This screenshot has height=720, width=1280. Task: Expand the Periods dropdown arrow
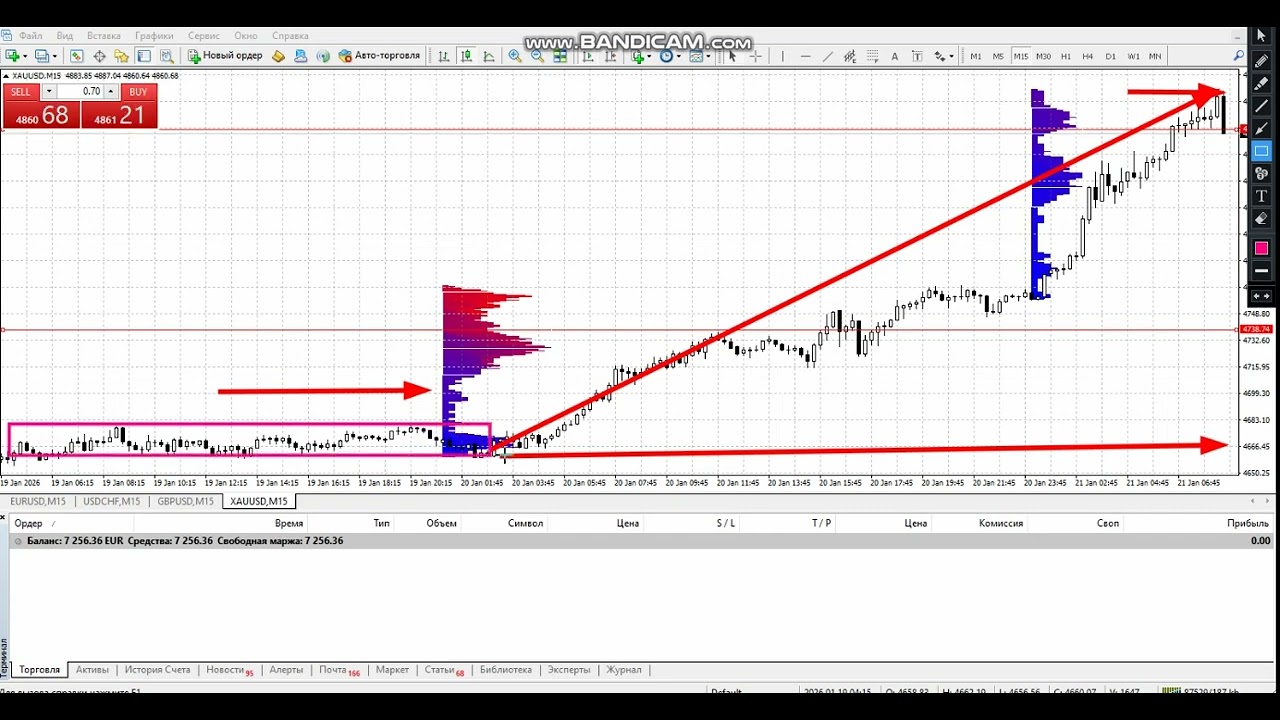click(679, 56)
